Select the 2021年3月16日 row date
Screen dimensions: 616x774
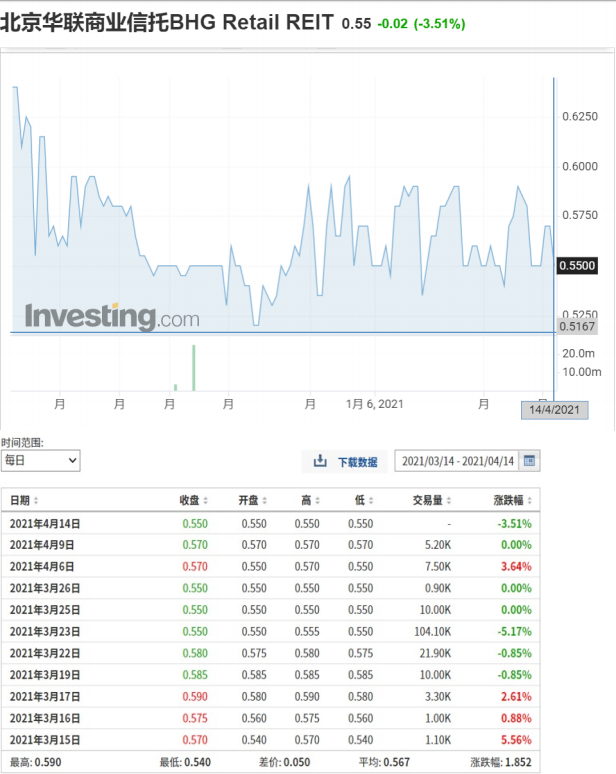(x=45, y=719)
